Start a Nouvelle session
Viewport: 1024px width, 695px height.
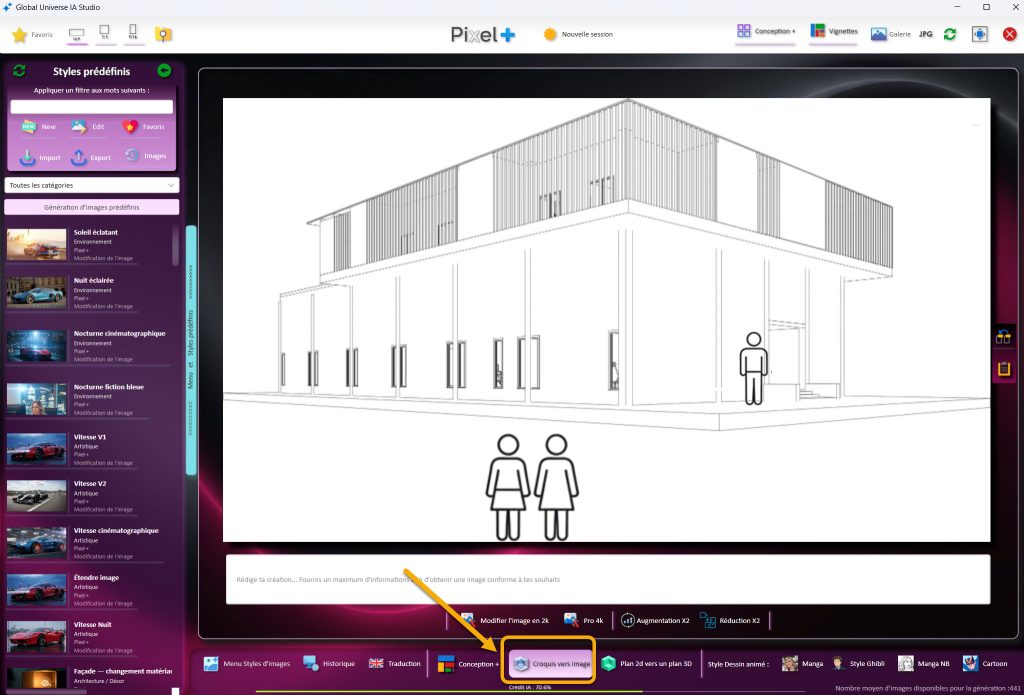click(x=578, y=34)
